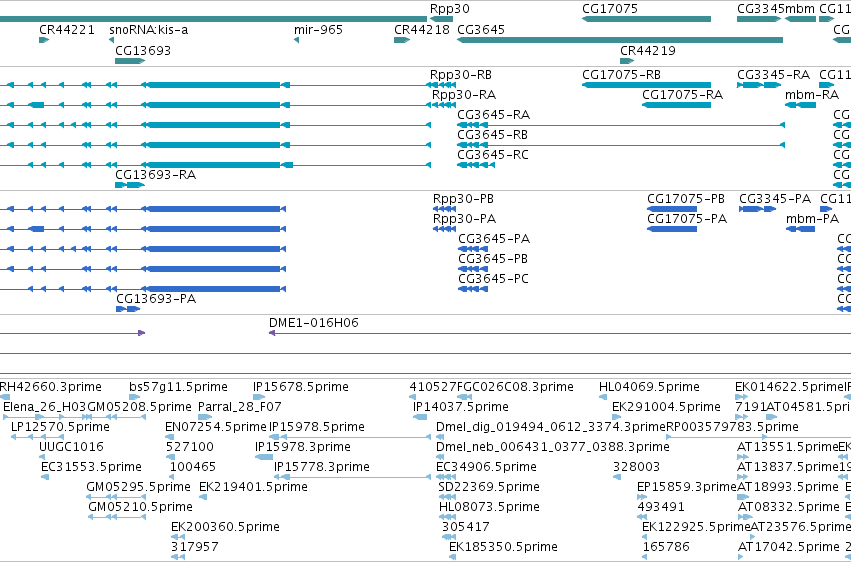Click the GM05210.5prime EST label
Viewport: 851px width, 562px height.
click(141, 508)
